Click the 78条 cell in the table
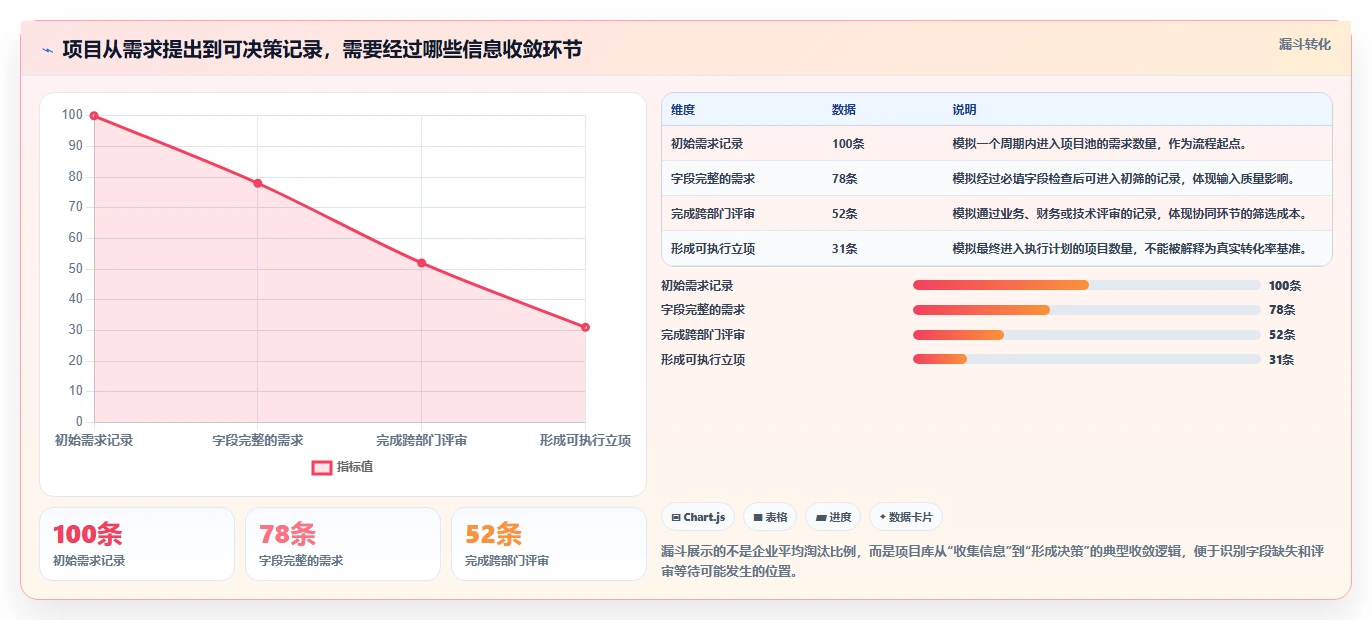The height and width of the screenshot is (620, 1372). (x=845, y=179)
